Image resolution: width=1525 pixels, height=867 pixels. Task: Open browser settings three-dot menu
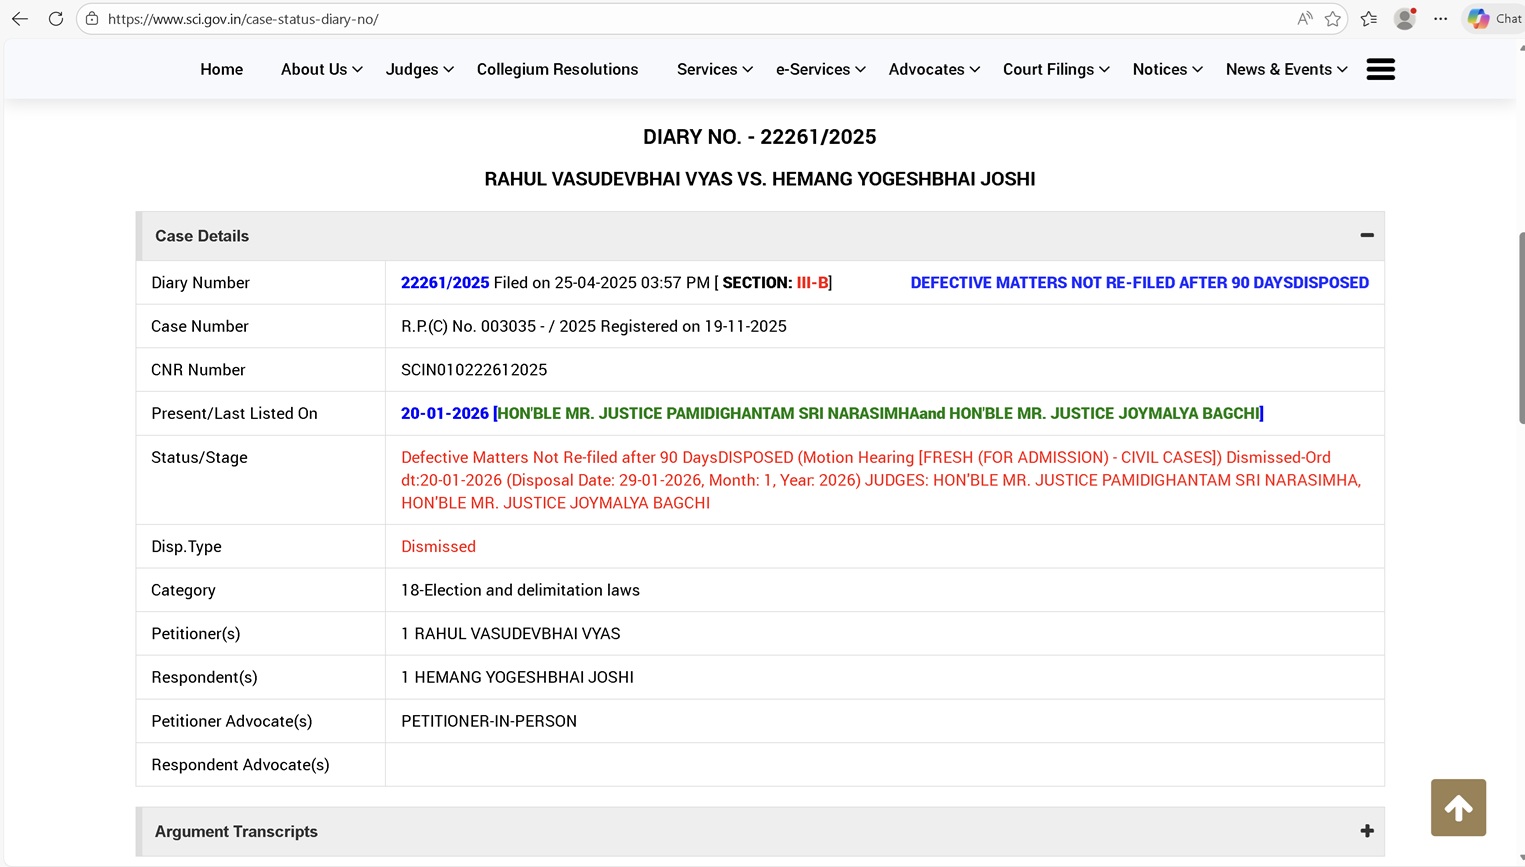click(1440, 19)
